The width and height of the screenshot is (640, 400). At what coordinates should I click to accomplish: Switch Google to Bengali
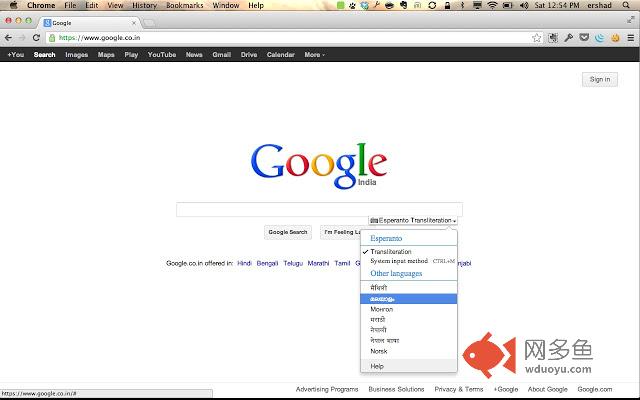pyautogui.click(x=267, y=263)
